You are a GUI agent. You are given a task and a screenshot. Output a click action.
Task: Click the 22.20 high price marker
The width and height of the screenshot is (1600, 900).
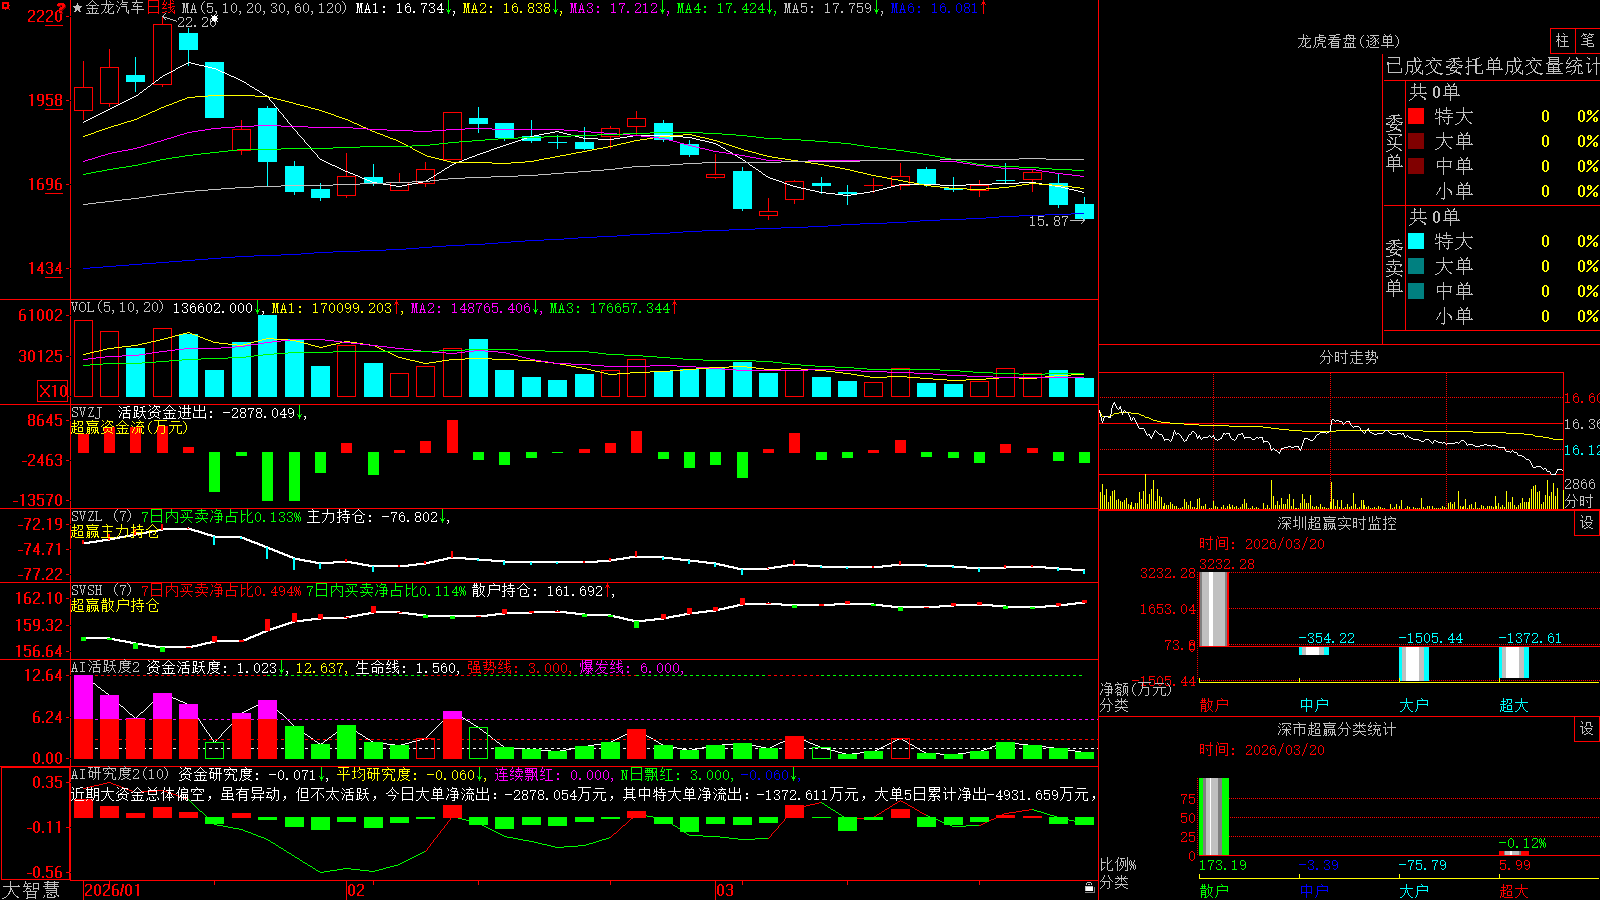point(196,22)
